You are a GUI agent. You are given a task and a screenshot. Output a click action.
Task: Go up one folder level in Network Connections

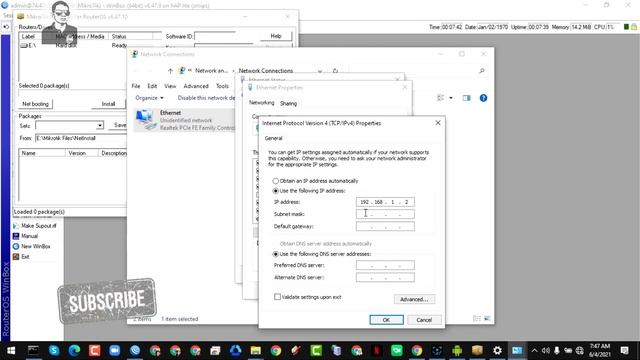click(x=170, y=71)
